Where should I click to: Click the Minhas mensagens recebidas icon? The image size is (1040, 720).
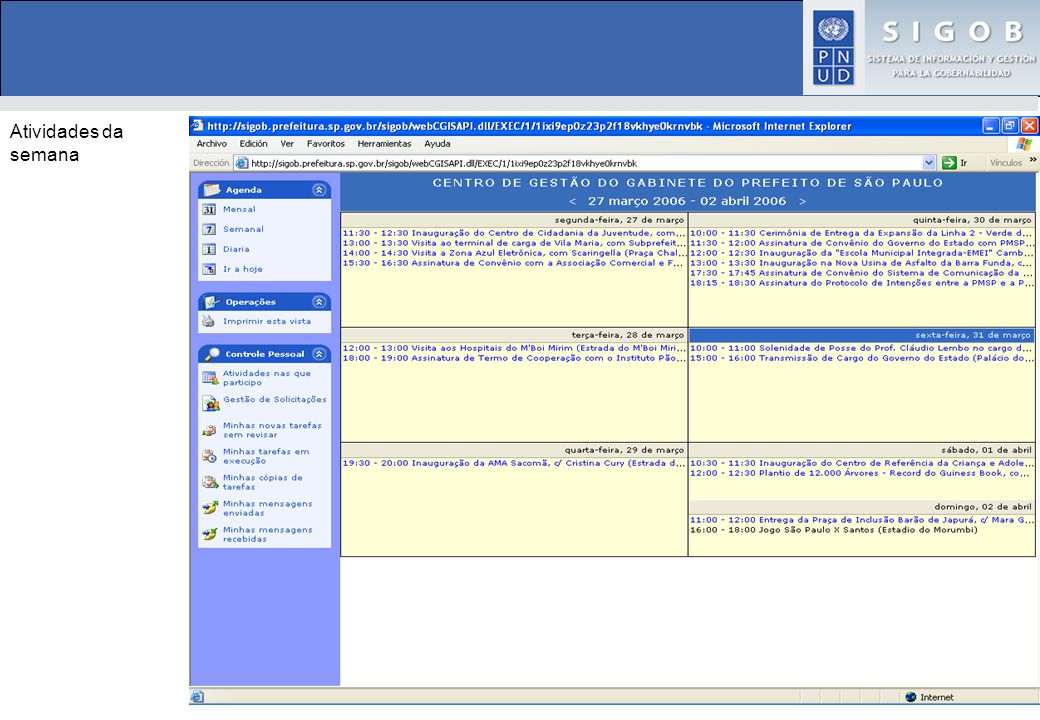coord(210,534)
